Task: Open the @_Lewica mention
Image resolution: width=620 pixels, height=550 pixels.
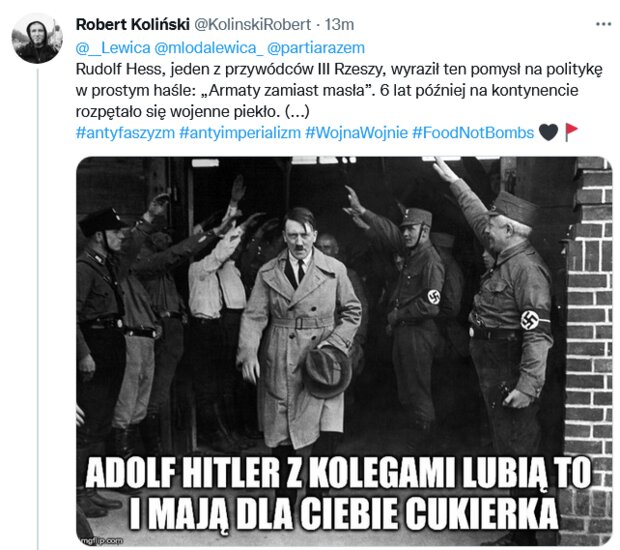Action: (113, 48)
